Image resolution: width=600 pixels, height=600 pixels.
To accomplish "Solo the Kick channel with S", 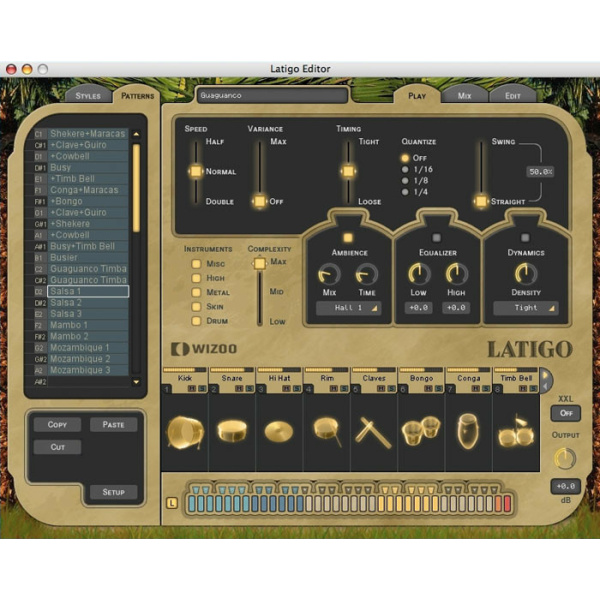I will tap(202, 388).
